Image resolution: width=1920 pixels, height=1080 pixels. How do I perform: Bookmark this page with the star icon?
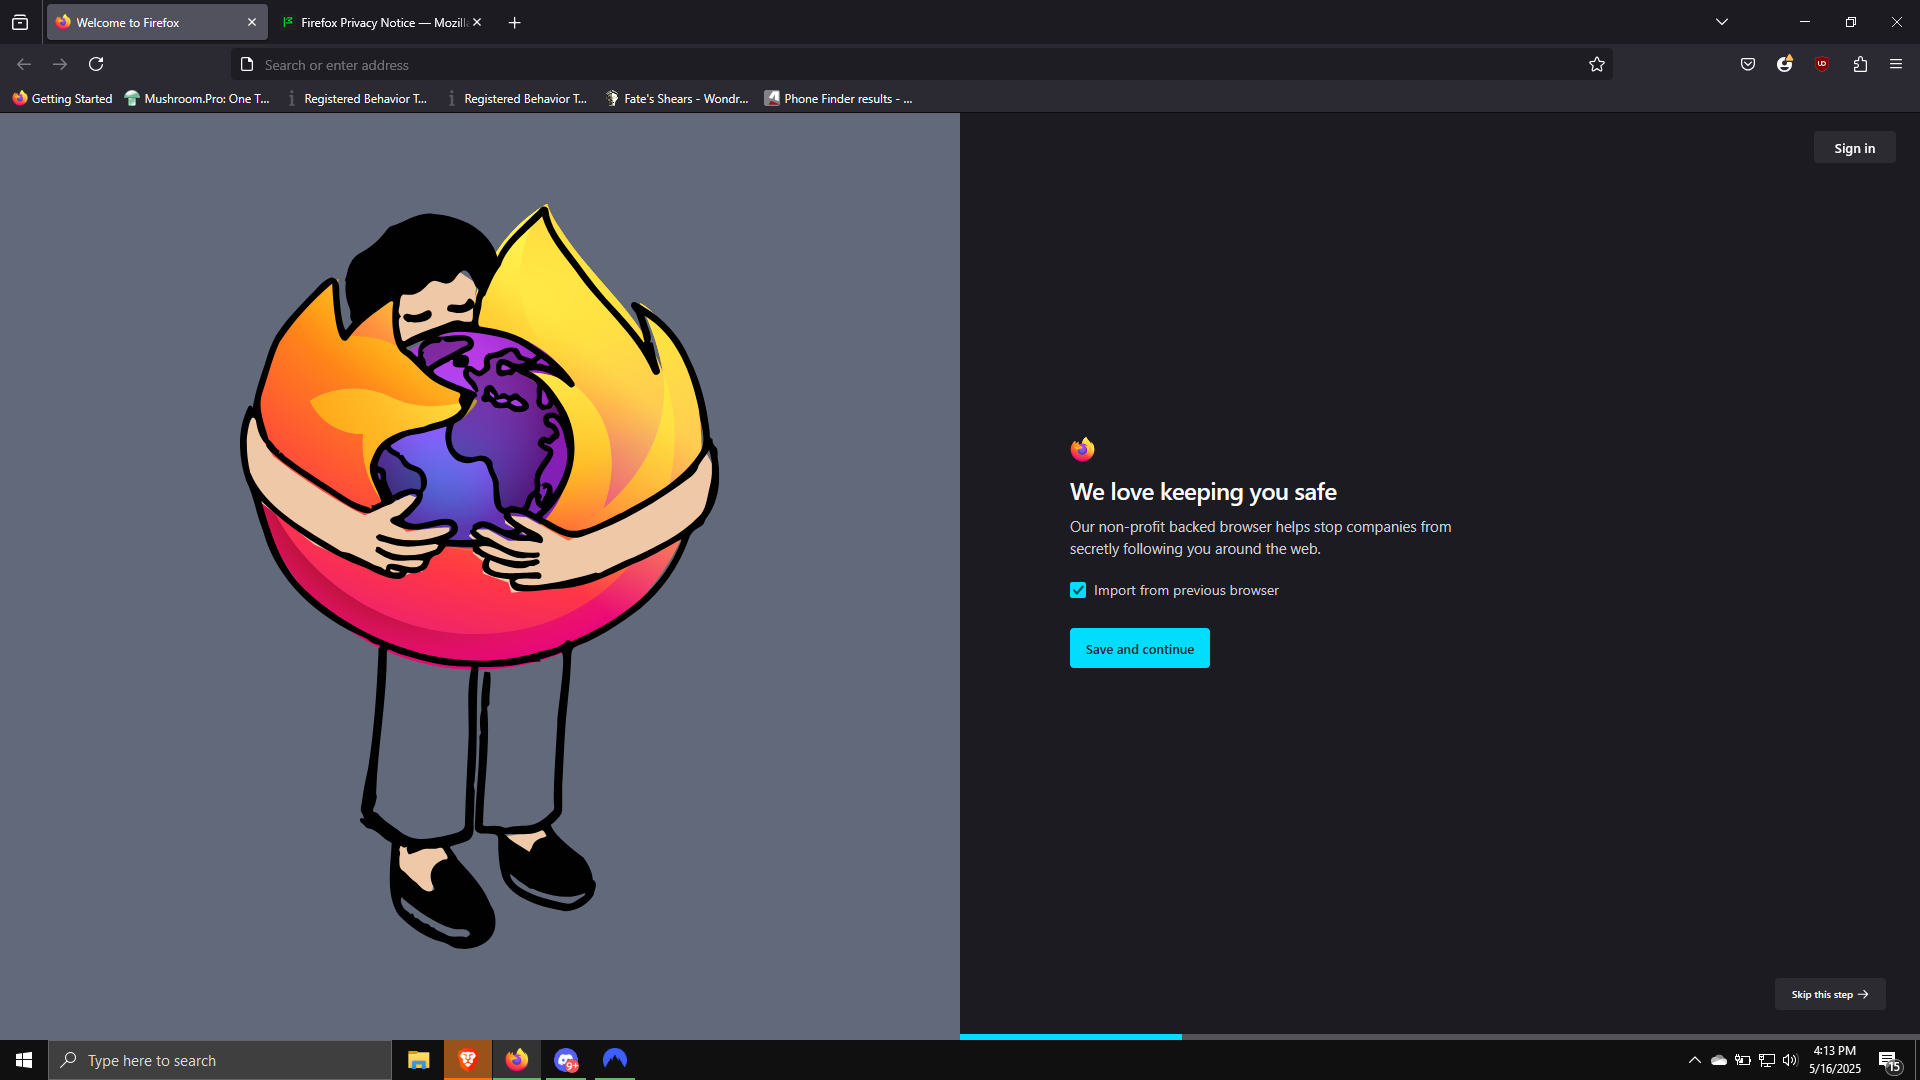click(x=1596, y=65)
